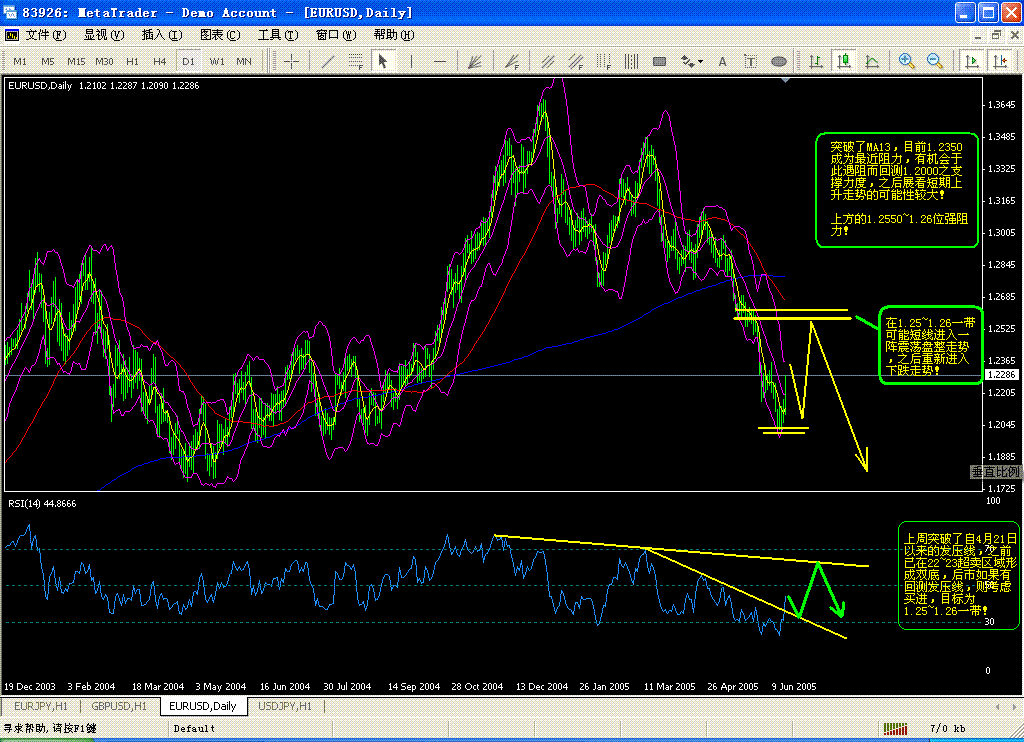Select the rectangle shape tool
Viewport: 1024px width, 742px height.
point(660,61)
